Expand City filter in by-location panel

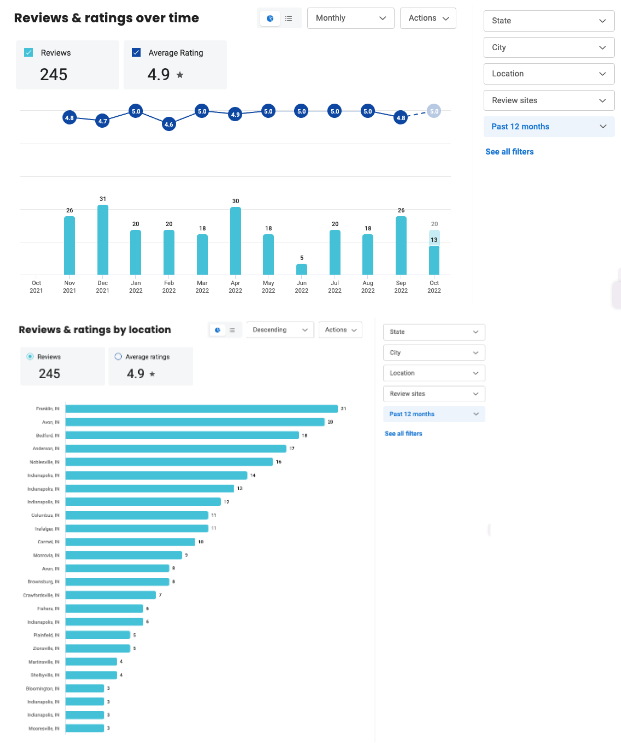(x=434, y=353)
